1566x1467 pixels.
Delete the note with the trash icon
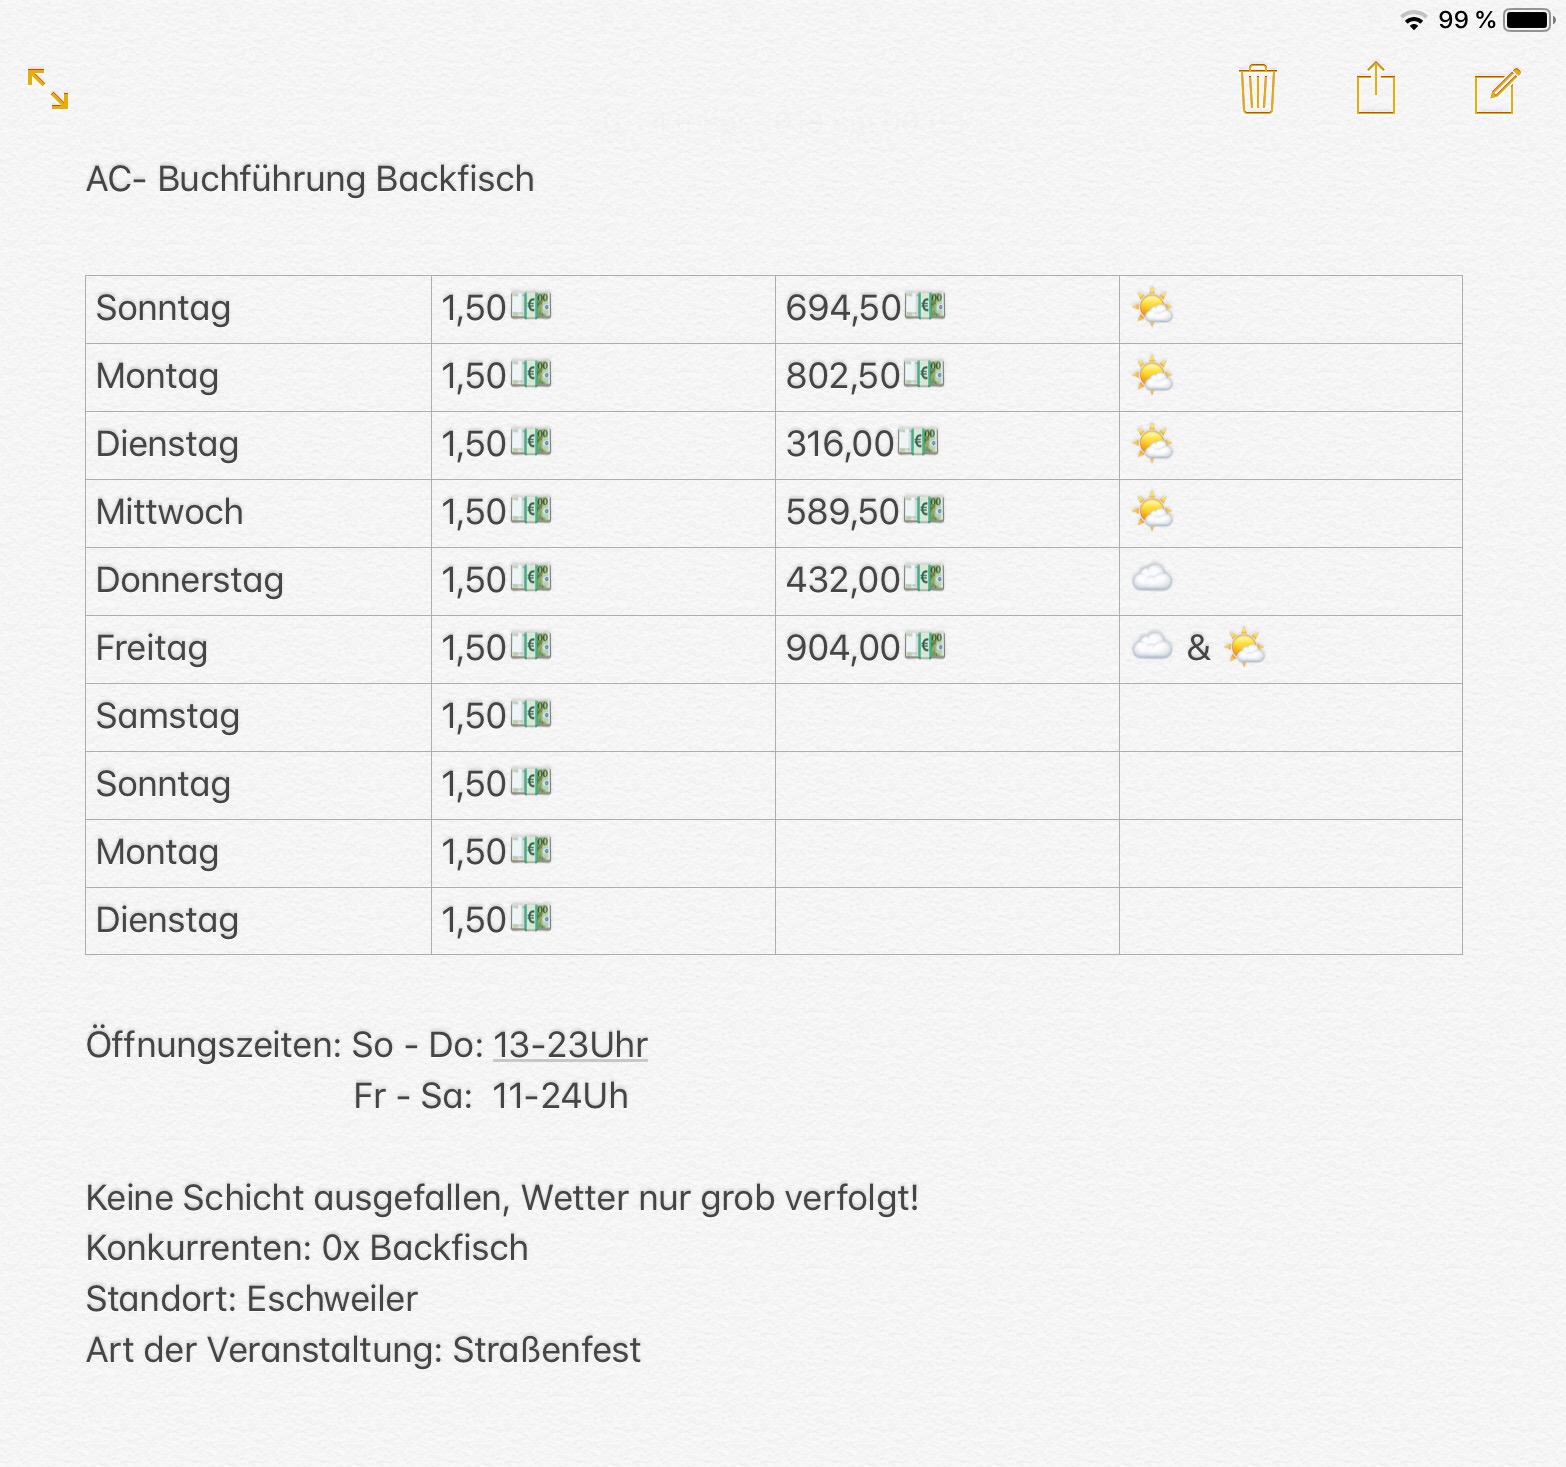[x=1257, y=89]
